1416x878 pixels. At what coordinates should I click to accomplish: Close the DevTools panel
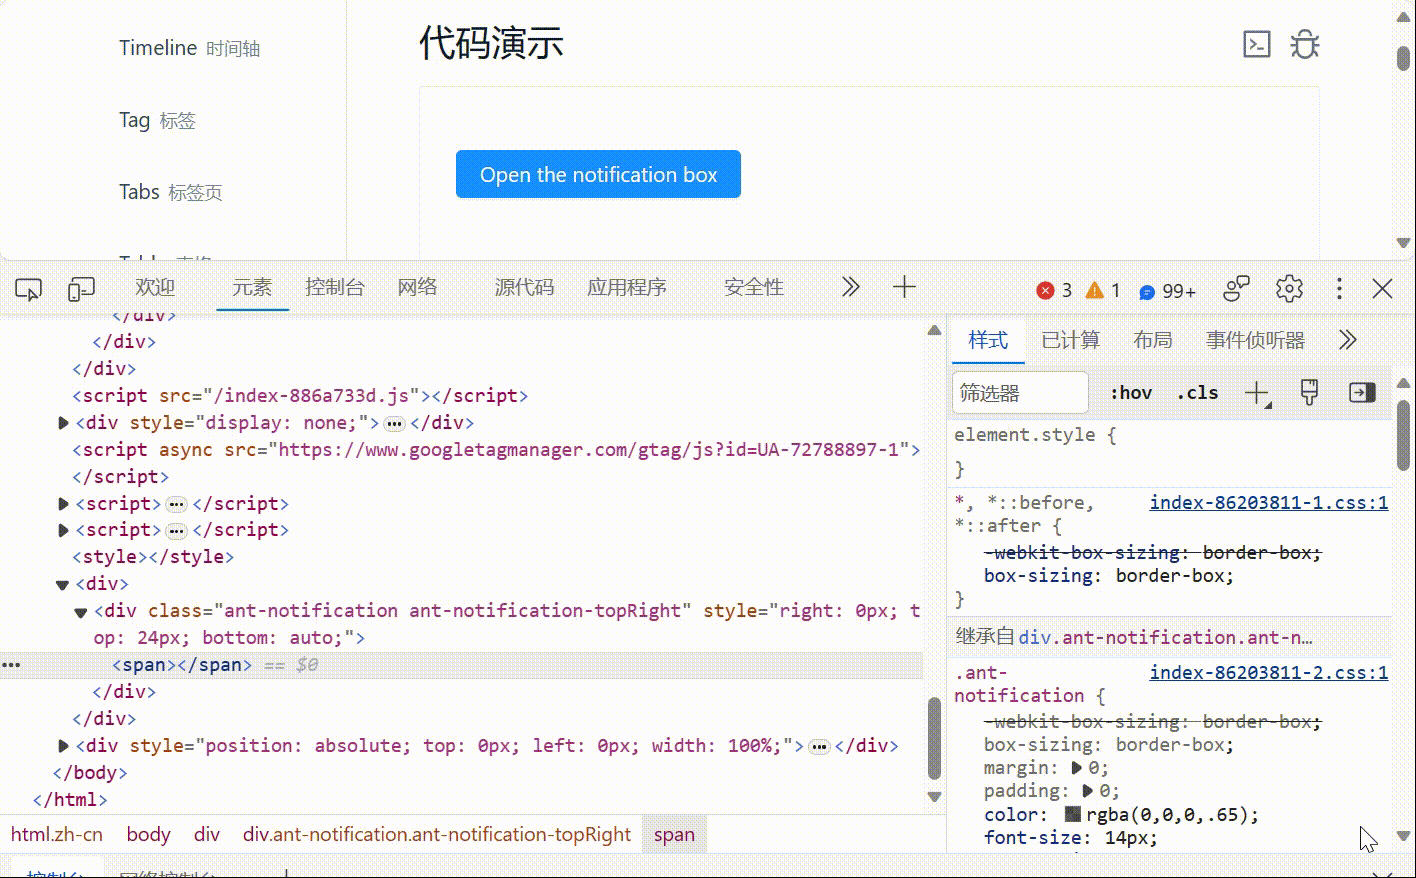point(1382,288)
